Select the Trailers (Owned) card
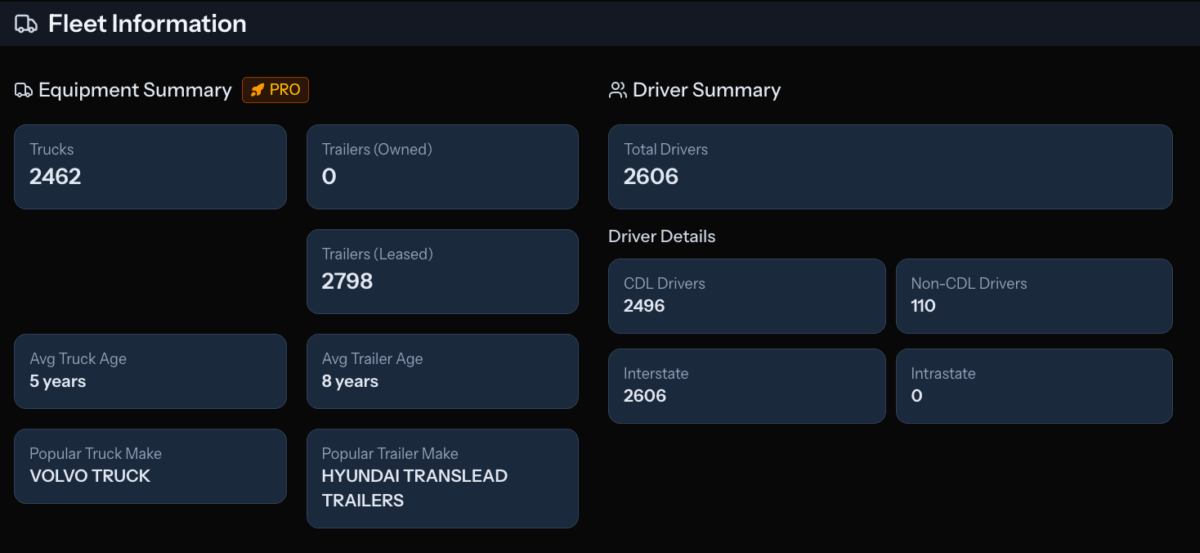Screen dimensions: 1200x553 pos(442,167)
